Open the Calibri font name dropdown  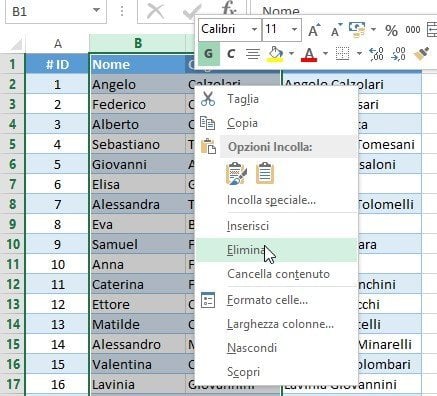[x=254, y=29]
